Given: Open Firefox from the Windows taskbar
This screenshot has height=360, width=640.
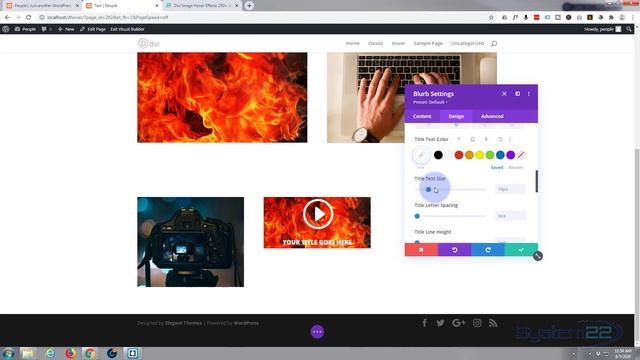Looking at the screenshot, I should point(70,353).
